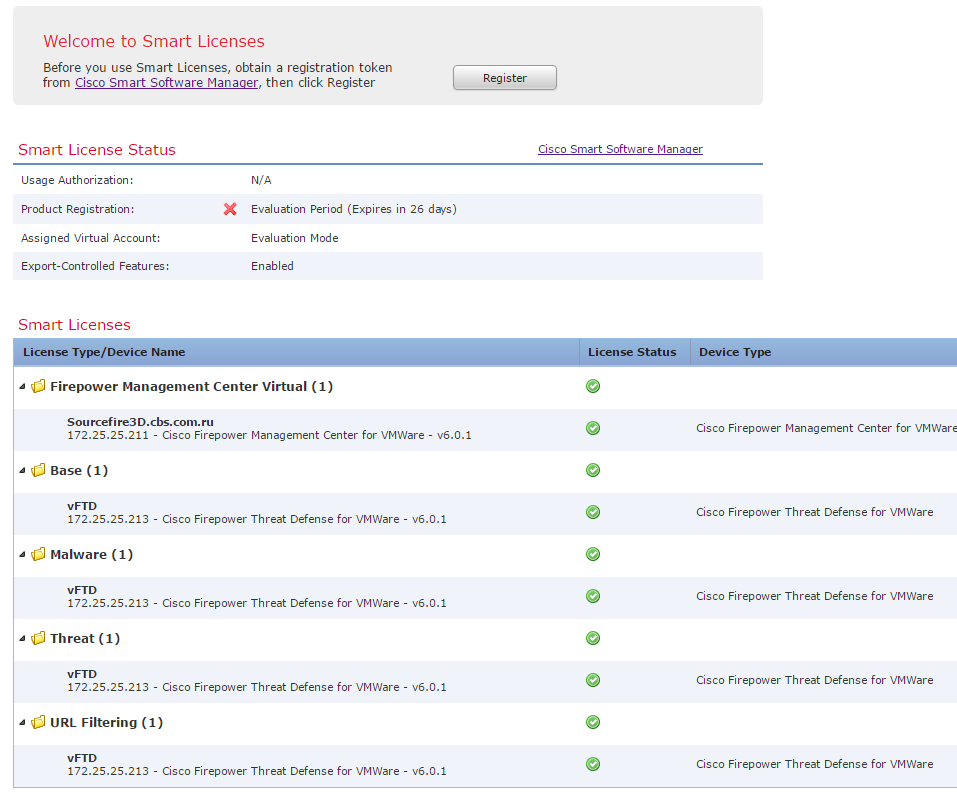Click green status check for vFTD under Malware
The width and height of the screenshot is (957, 792).
[593, 596]
